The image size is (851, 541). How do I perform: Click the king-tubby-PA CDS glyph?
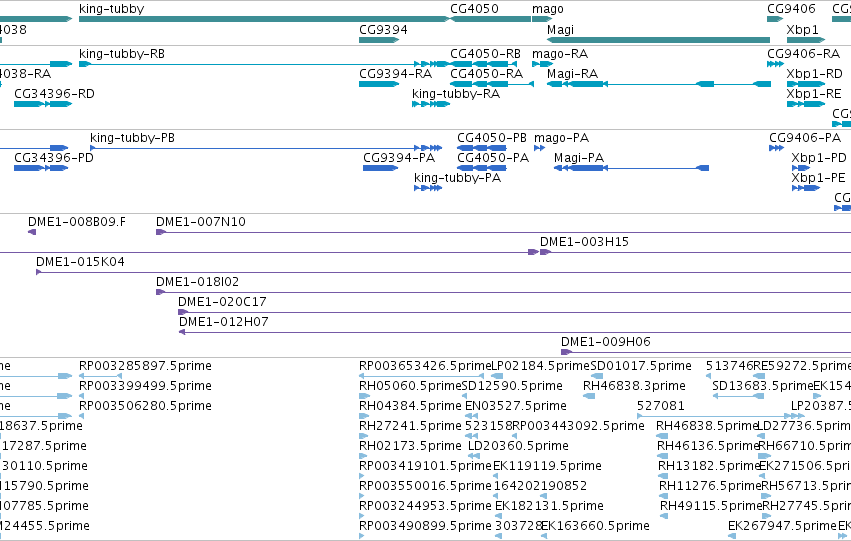[x=428, y=188]
